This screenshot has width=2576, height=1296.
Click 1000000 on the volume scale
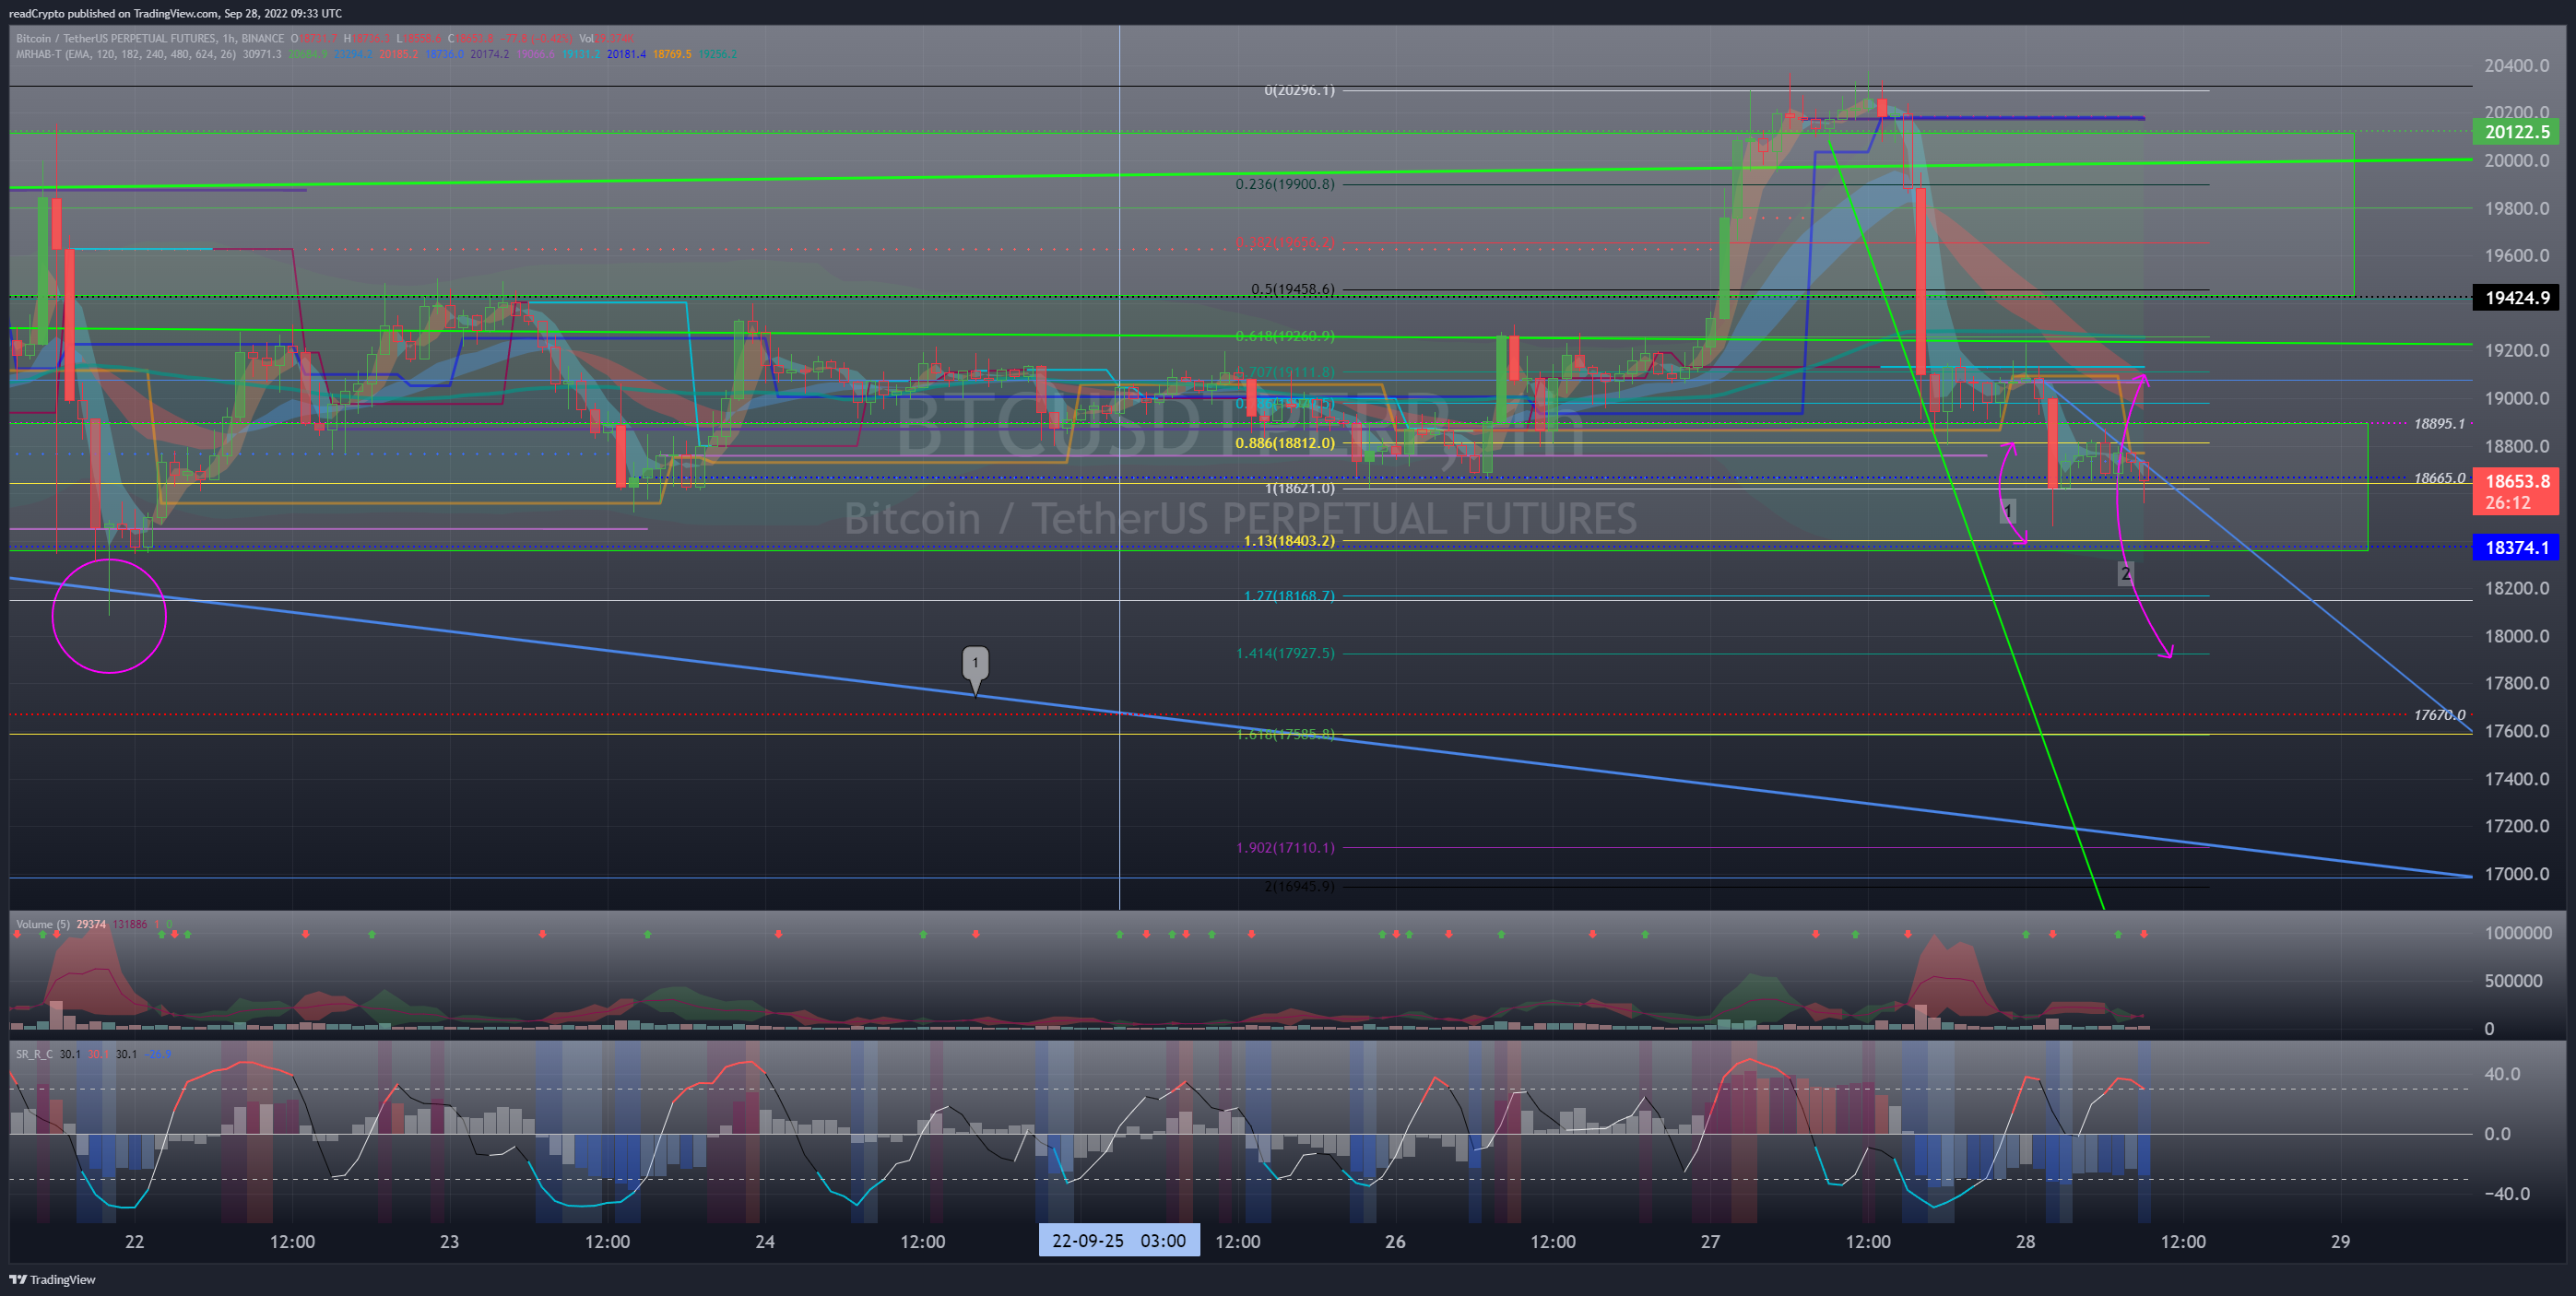tap(2518, 933)
